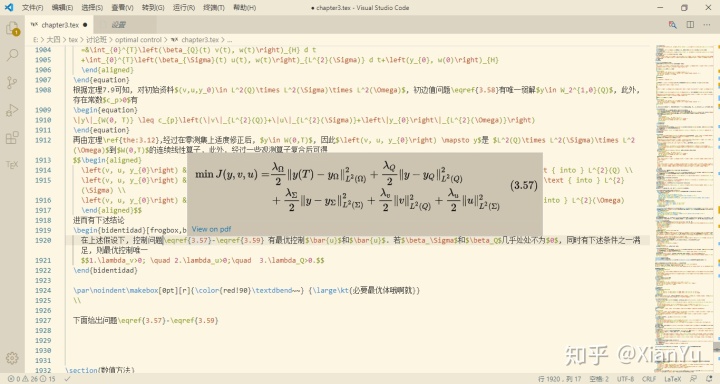Click '下面给出问题' text on line 1927

tap(95, 320)
